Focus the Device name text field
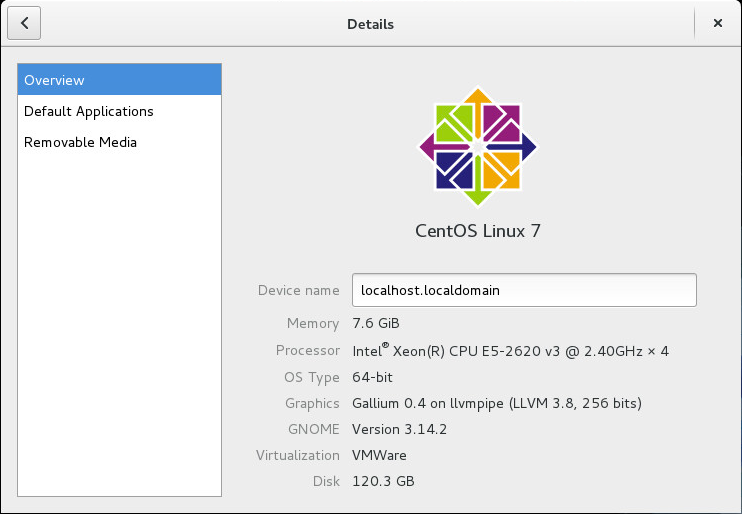 (523, 290)
